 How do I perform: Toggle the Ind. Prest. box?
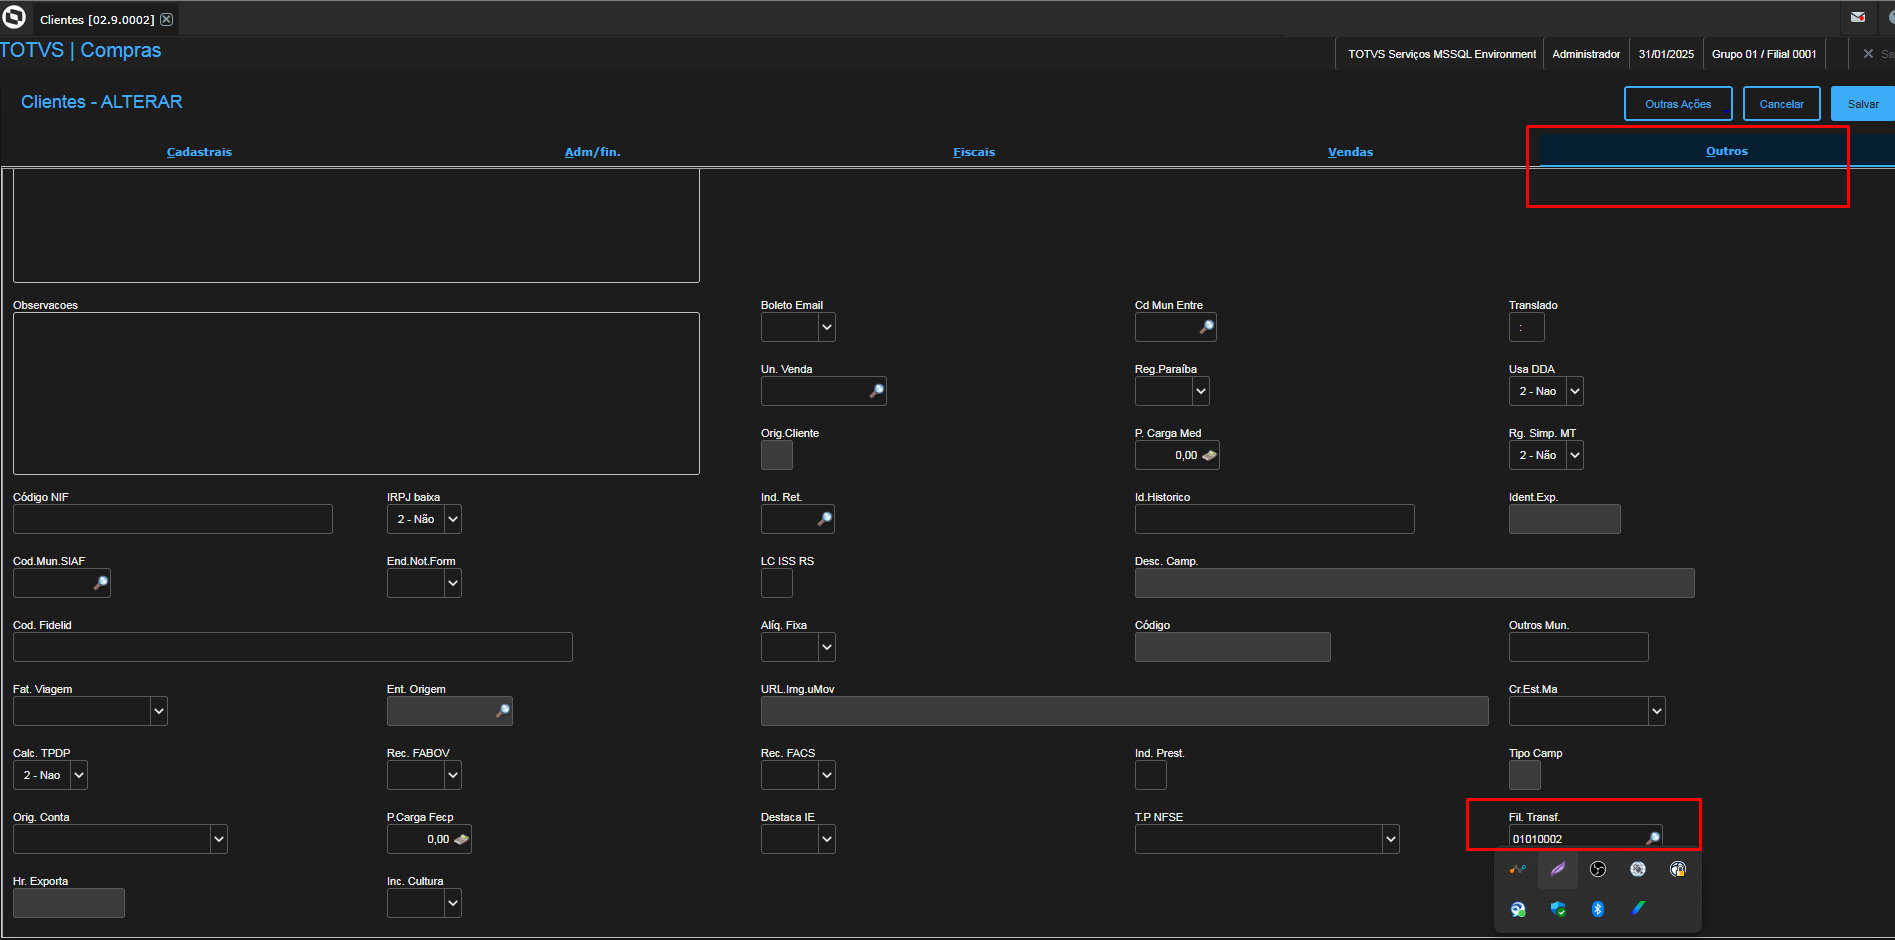pos(1151,775)
